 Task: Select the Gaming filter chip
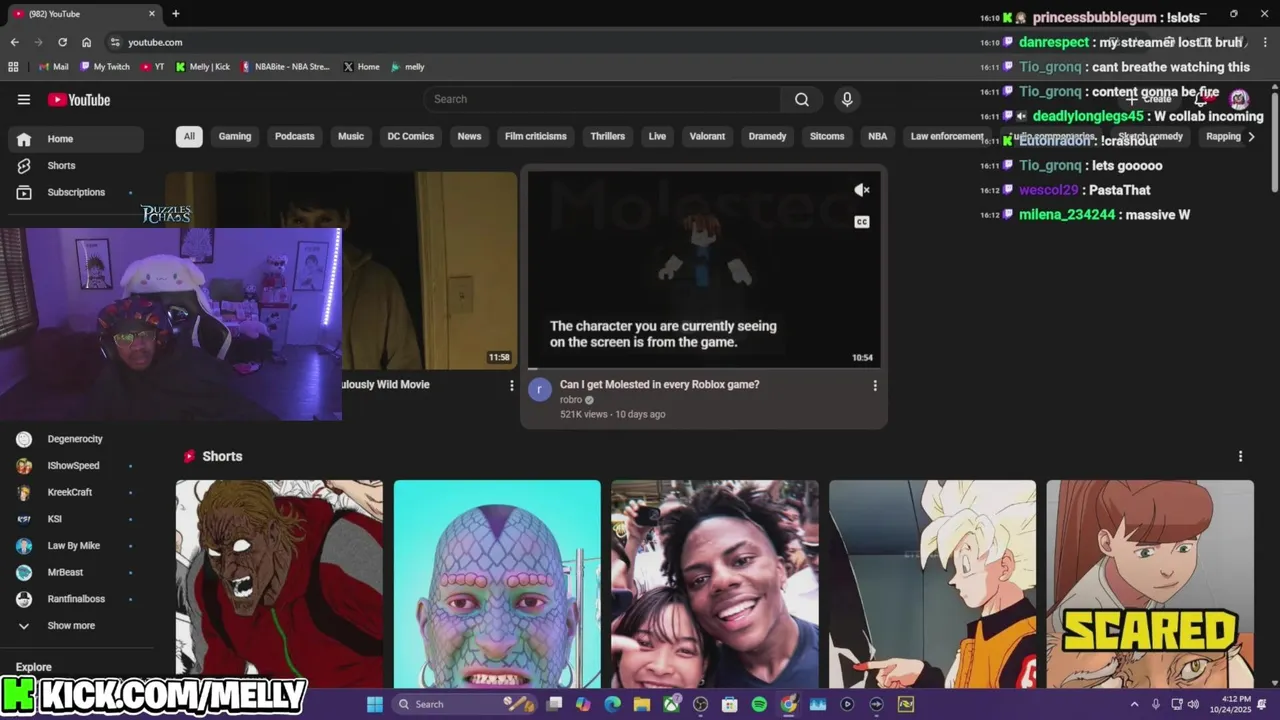pos(235,136)
